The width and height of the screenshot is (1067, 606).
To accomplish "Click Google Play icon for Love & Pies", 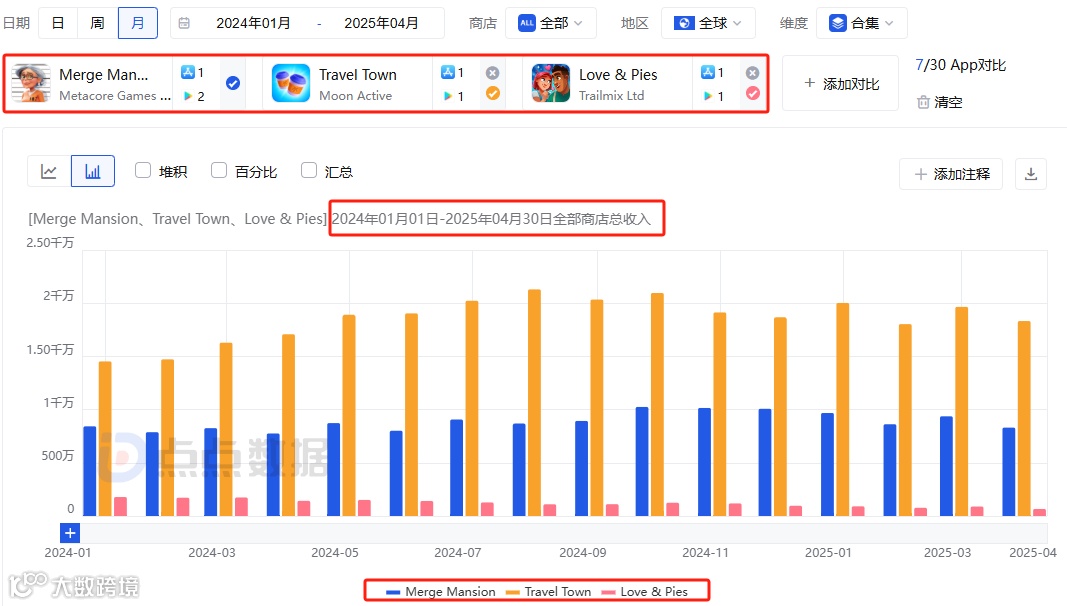I will pos(708,96).
